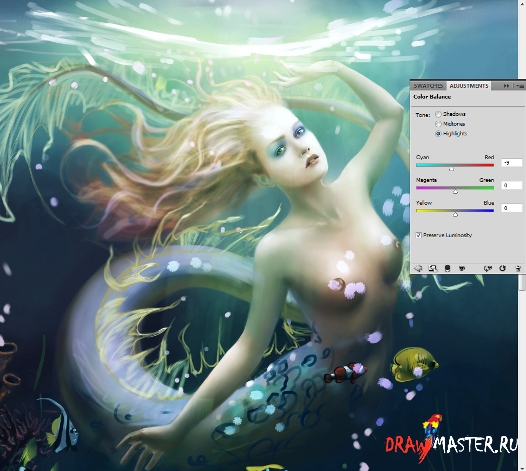Delete this adjustment layer trash icon
Screen dimensions: 526x471
(518, 268)
